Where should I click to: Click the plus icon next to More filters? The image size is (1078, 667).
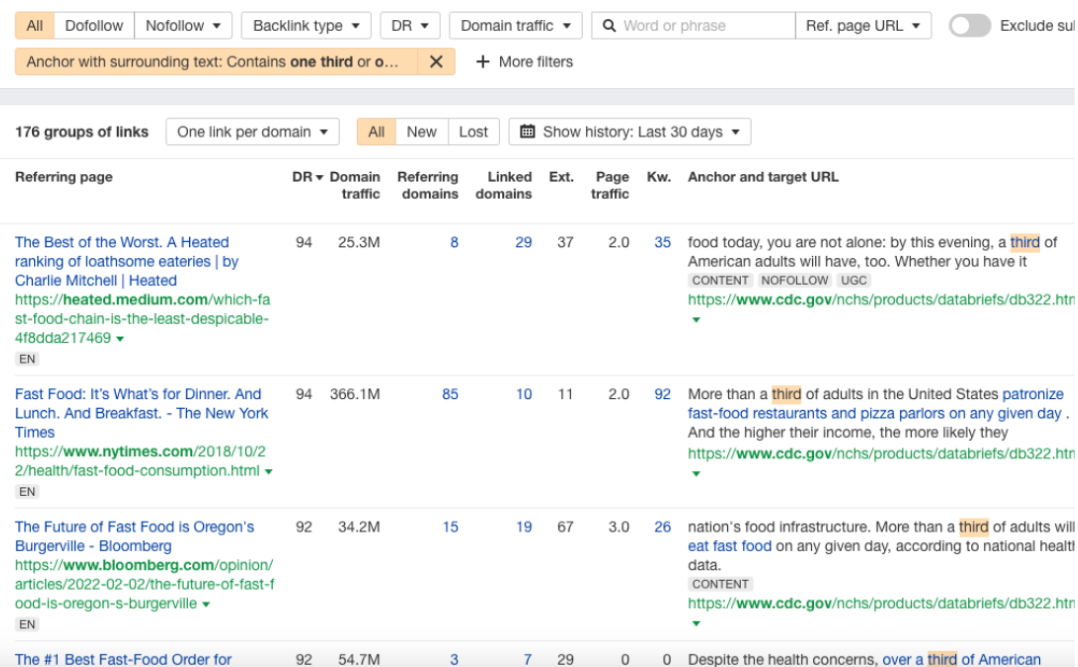[484, 62]
